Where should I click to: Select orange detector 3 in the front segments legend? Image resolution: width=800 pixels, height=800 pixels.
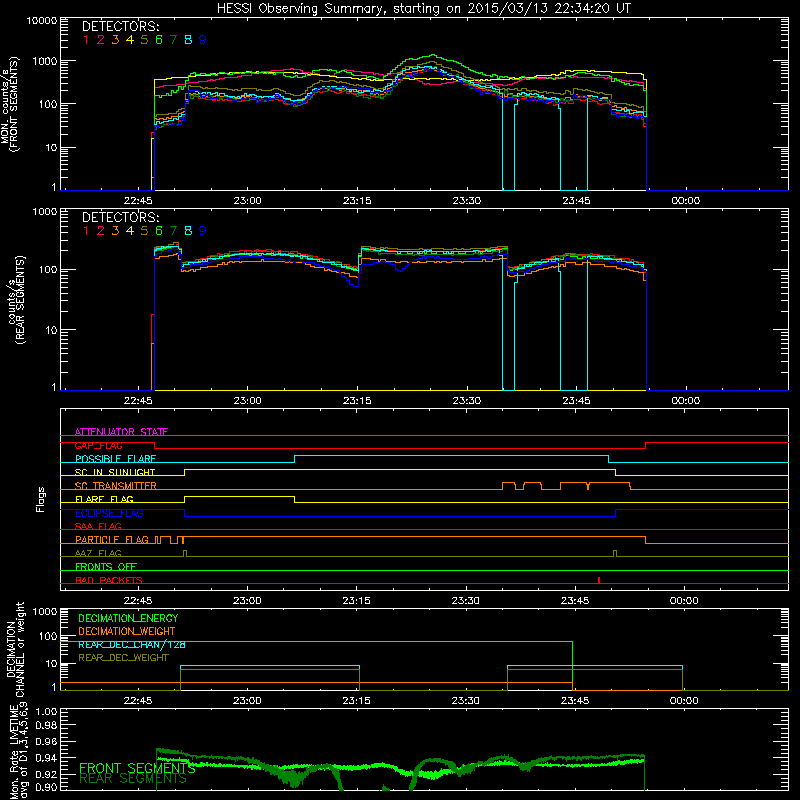115,40
